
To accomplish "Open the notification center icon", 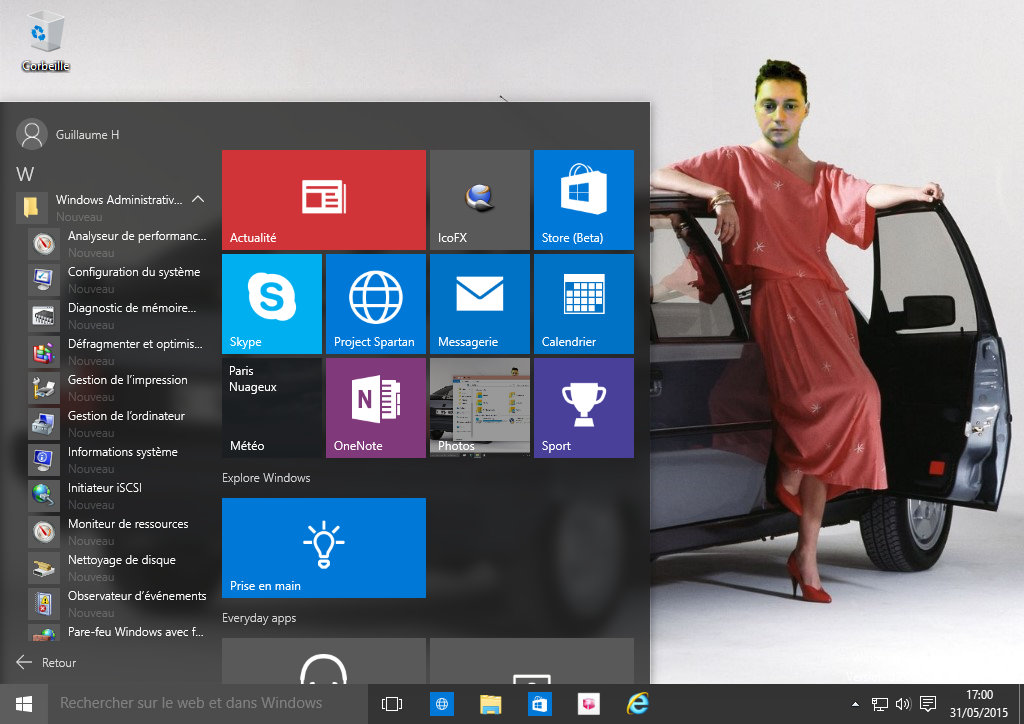I will [927, 704].
